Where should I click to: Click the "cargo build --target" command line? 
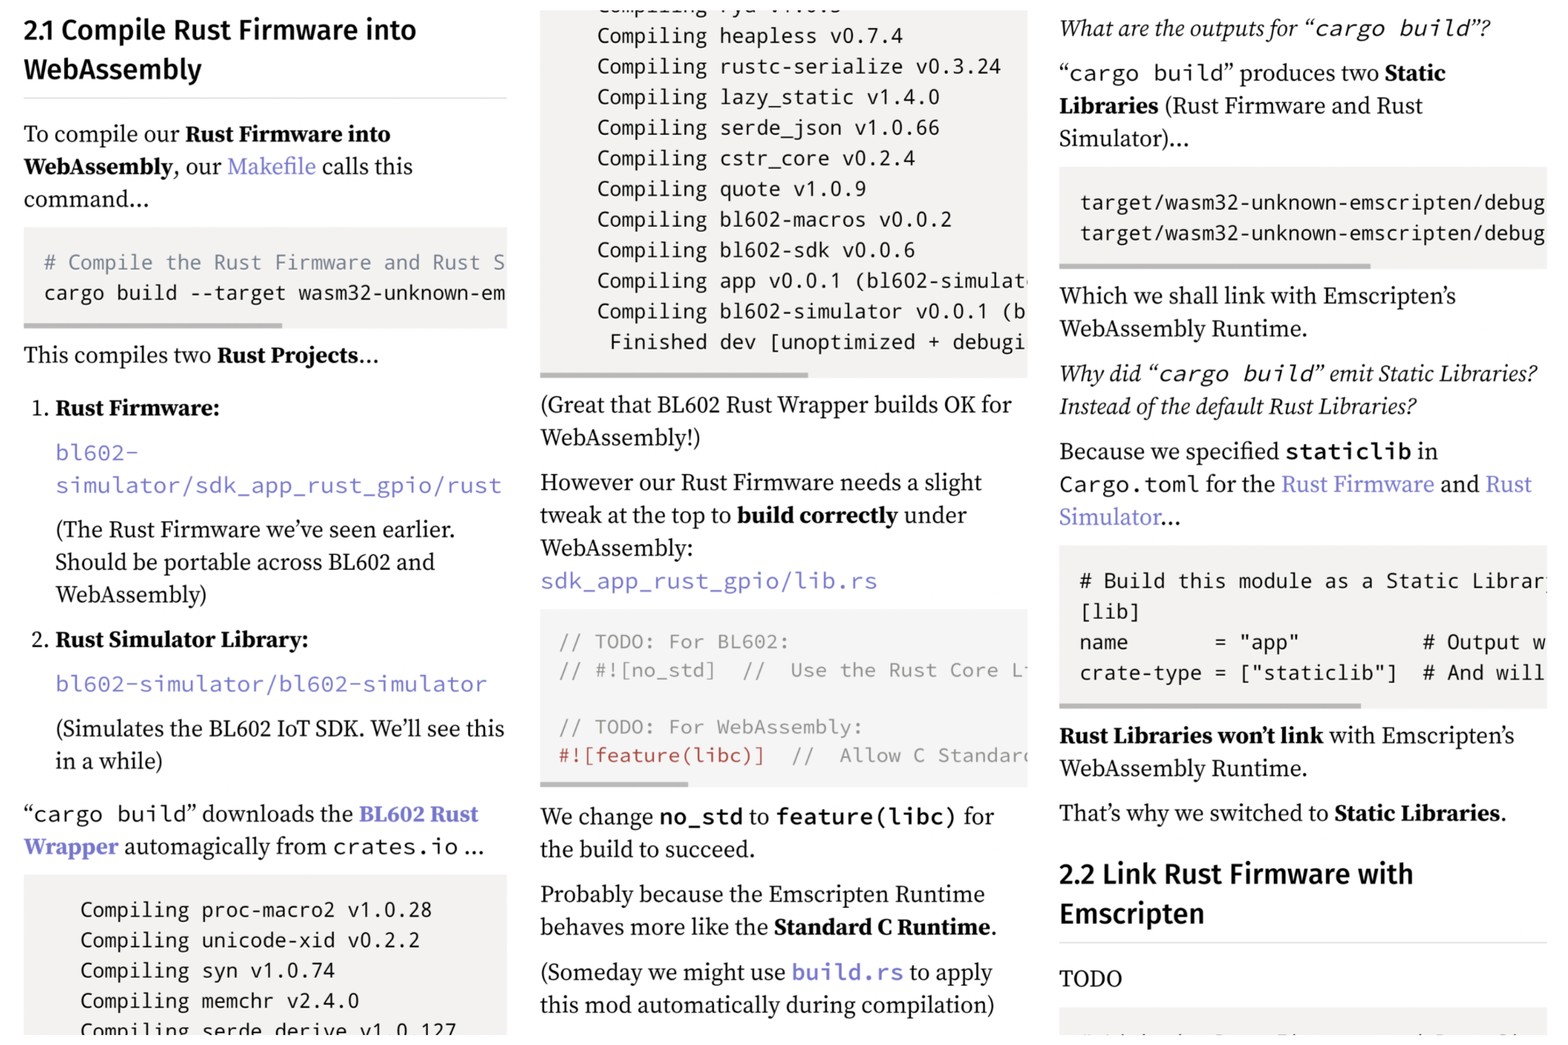pyautogui.click(x=274, y=293)
